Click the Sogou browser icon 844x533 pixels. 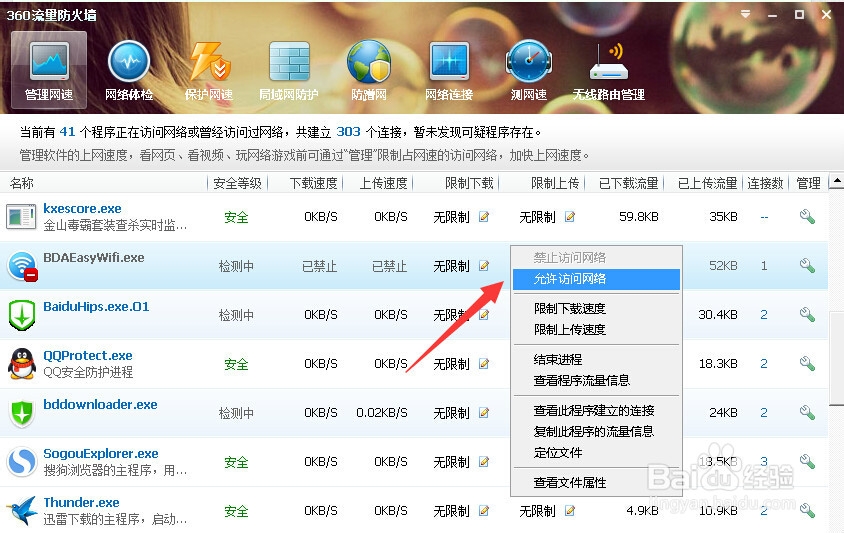pos(22,461)
